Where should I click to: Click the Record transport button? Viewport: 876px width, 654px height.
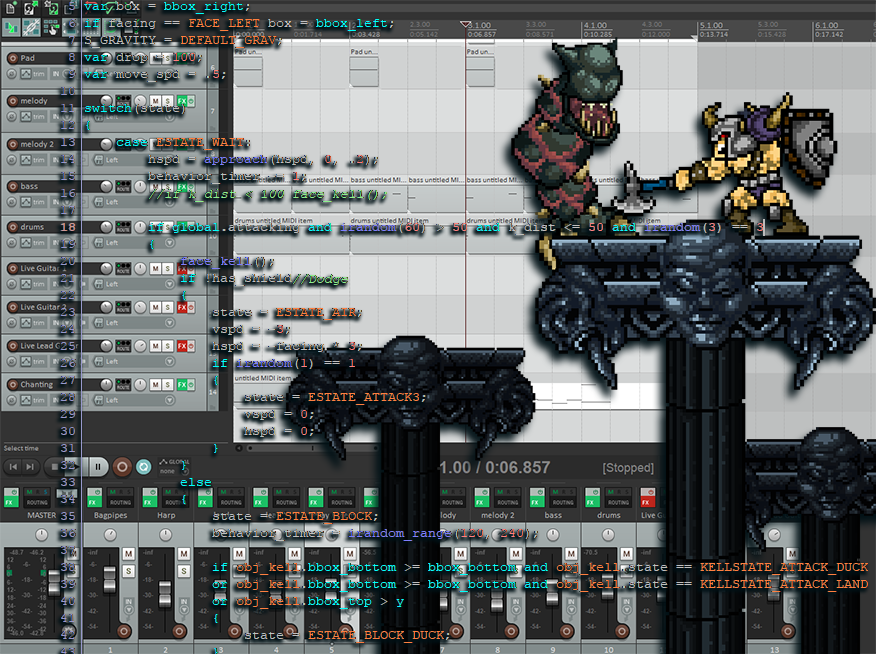point(122,467)
